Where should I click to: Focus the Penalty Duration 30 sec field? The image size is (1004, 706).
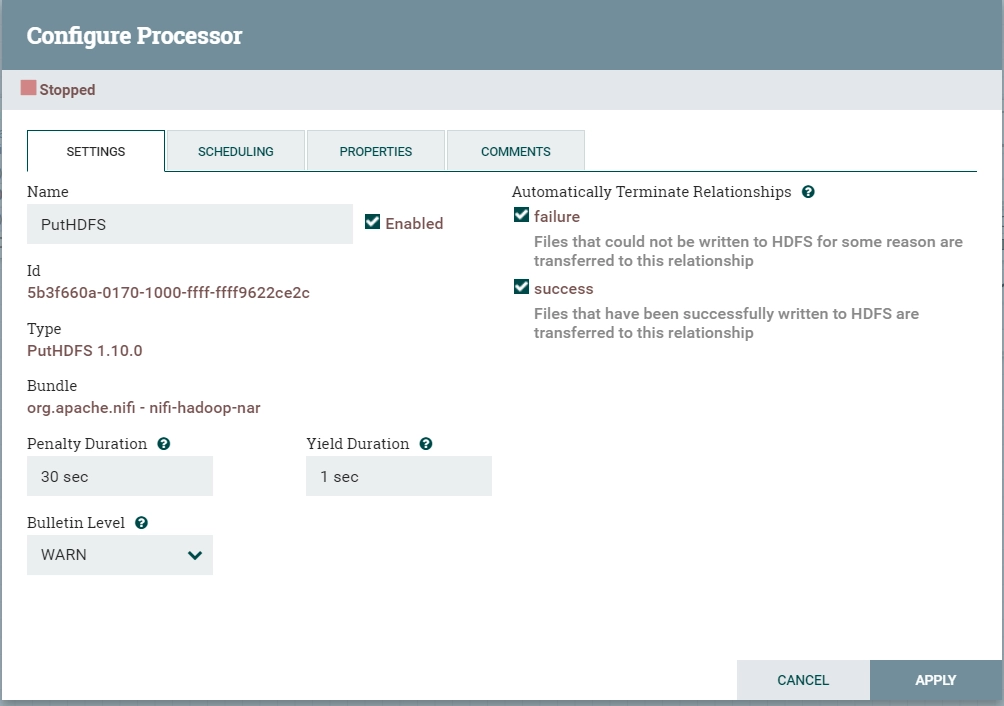coord(120,476)
